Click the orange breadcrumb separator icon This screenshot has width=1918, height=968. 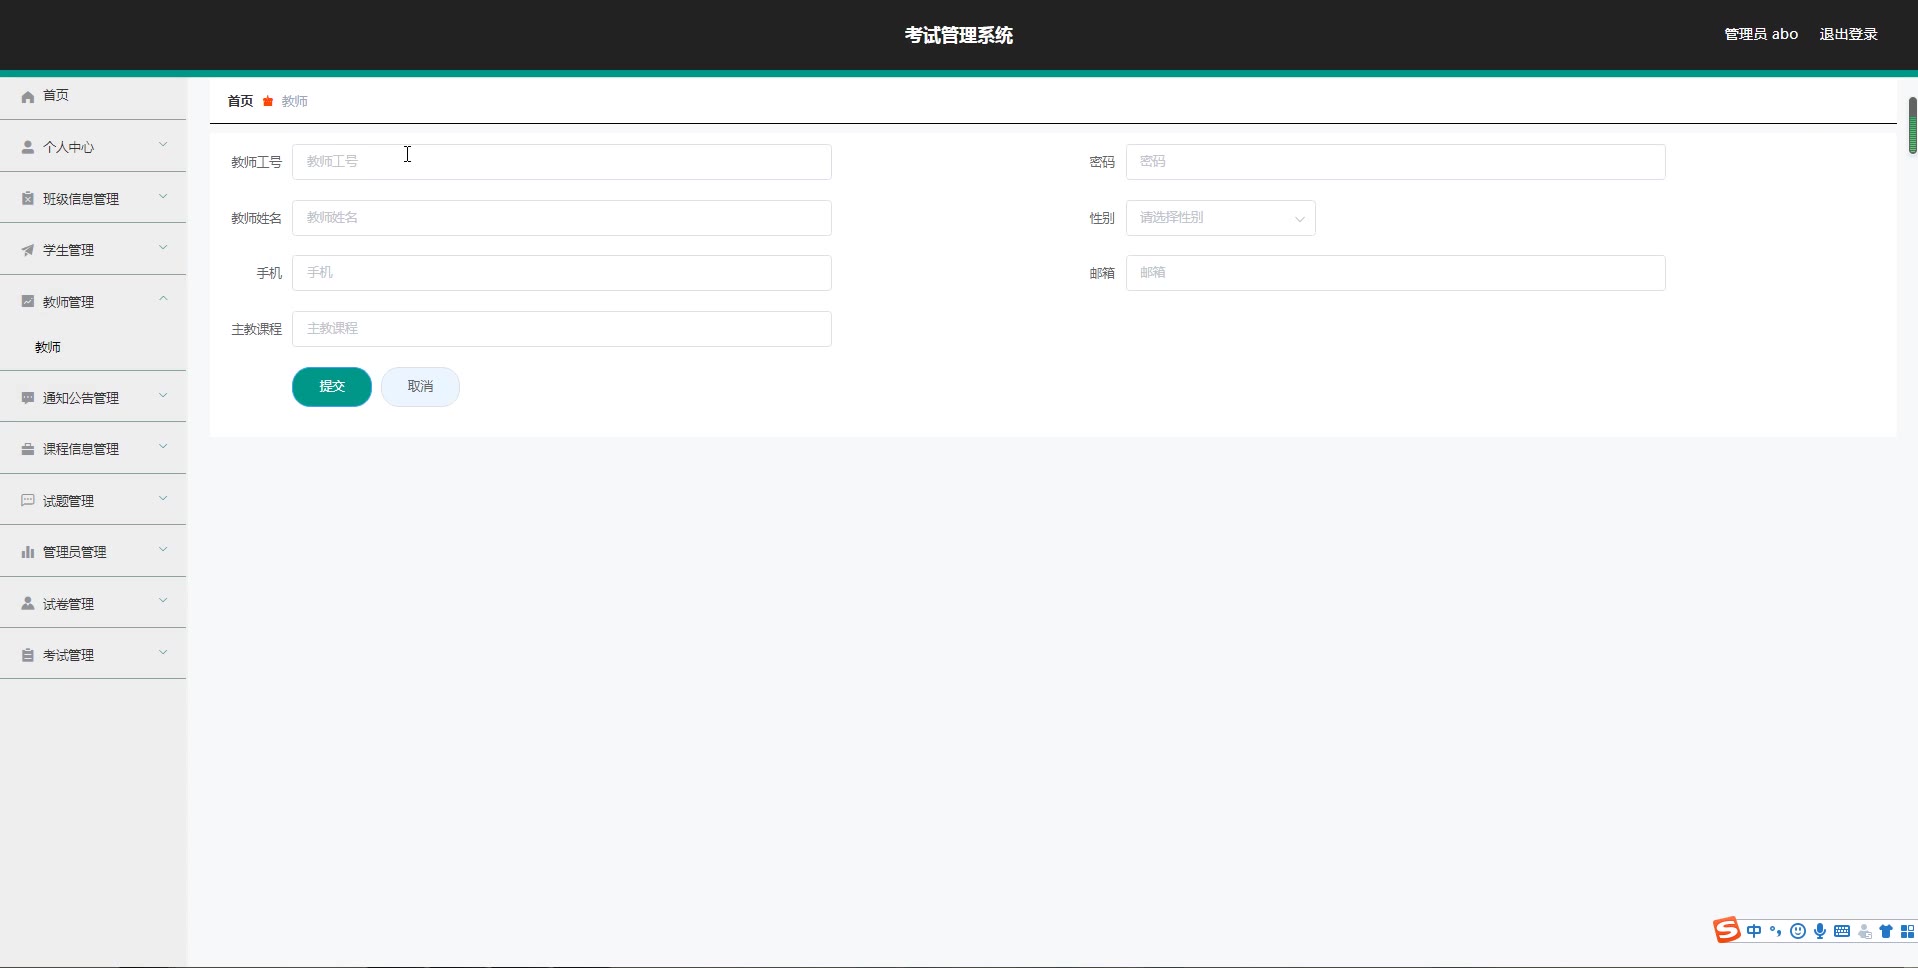point(268,101)
